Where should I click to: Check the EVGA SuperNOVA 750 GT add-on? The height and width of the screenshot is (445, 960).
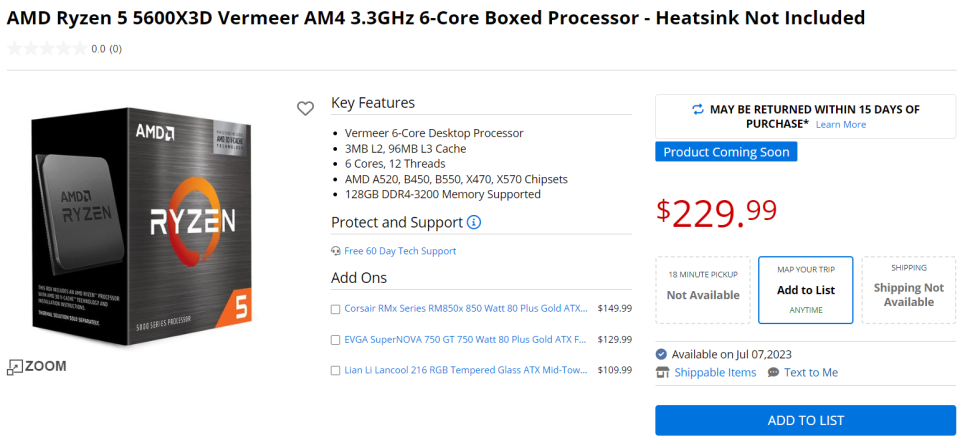[336, 340]
